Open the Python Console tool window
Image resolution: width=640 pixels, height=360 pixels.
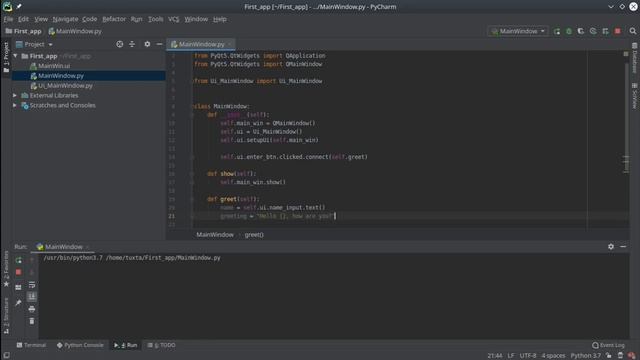click(80, 345)
